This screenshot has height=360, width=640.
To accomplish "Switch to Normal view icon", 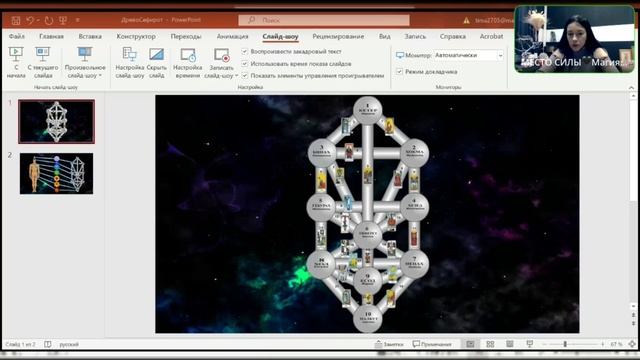I will pyautogui.click(x=470, y=344).
